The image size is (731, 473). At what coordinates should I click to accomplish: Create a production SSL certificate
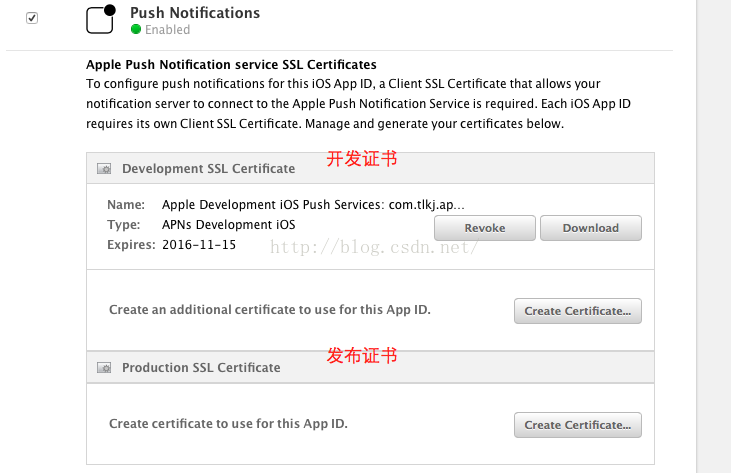[578, 425]
